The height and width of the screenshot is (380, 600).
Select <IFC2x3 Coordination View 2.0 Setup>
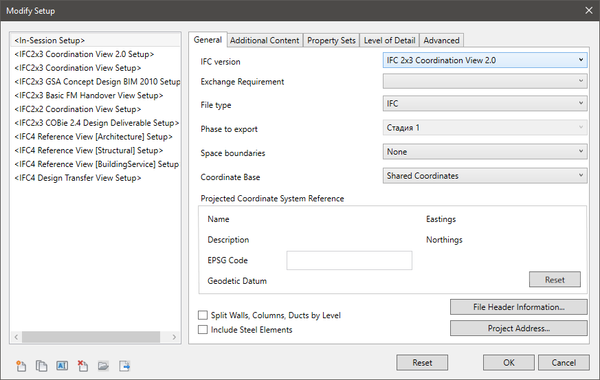(x=96, y=54)
